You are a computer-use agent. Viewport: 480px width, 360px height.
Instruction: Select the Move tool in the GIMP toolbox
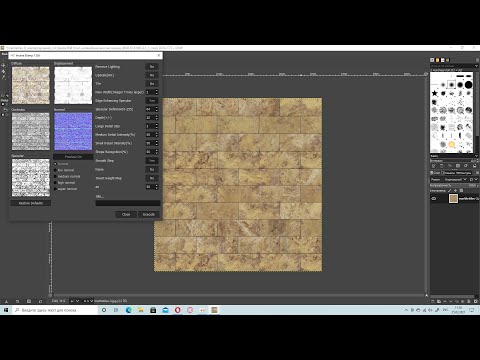coord(3,65)
